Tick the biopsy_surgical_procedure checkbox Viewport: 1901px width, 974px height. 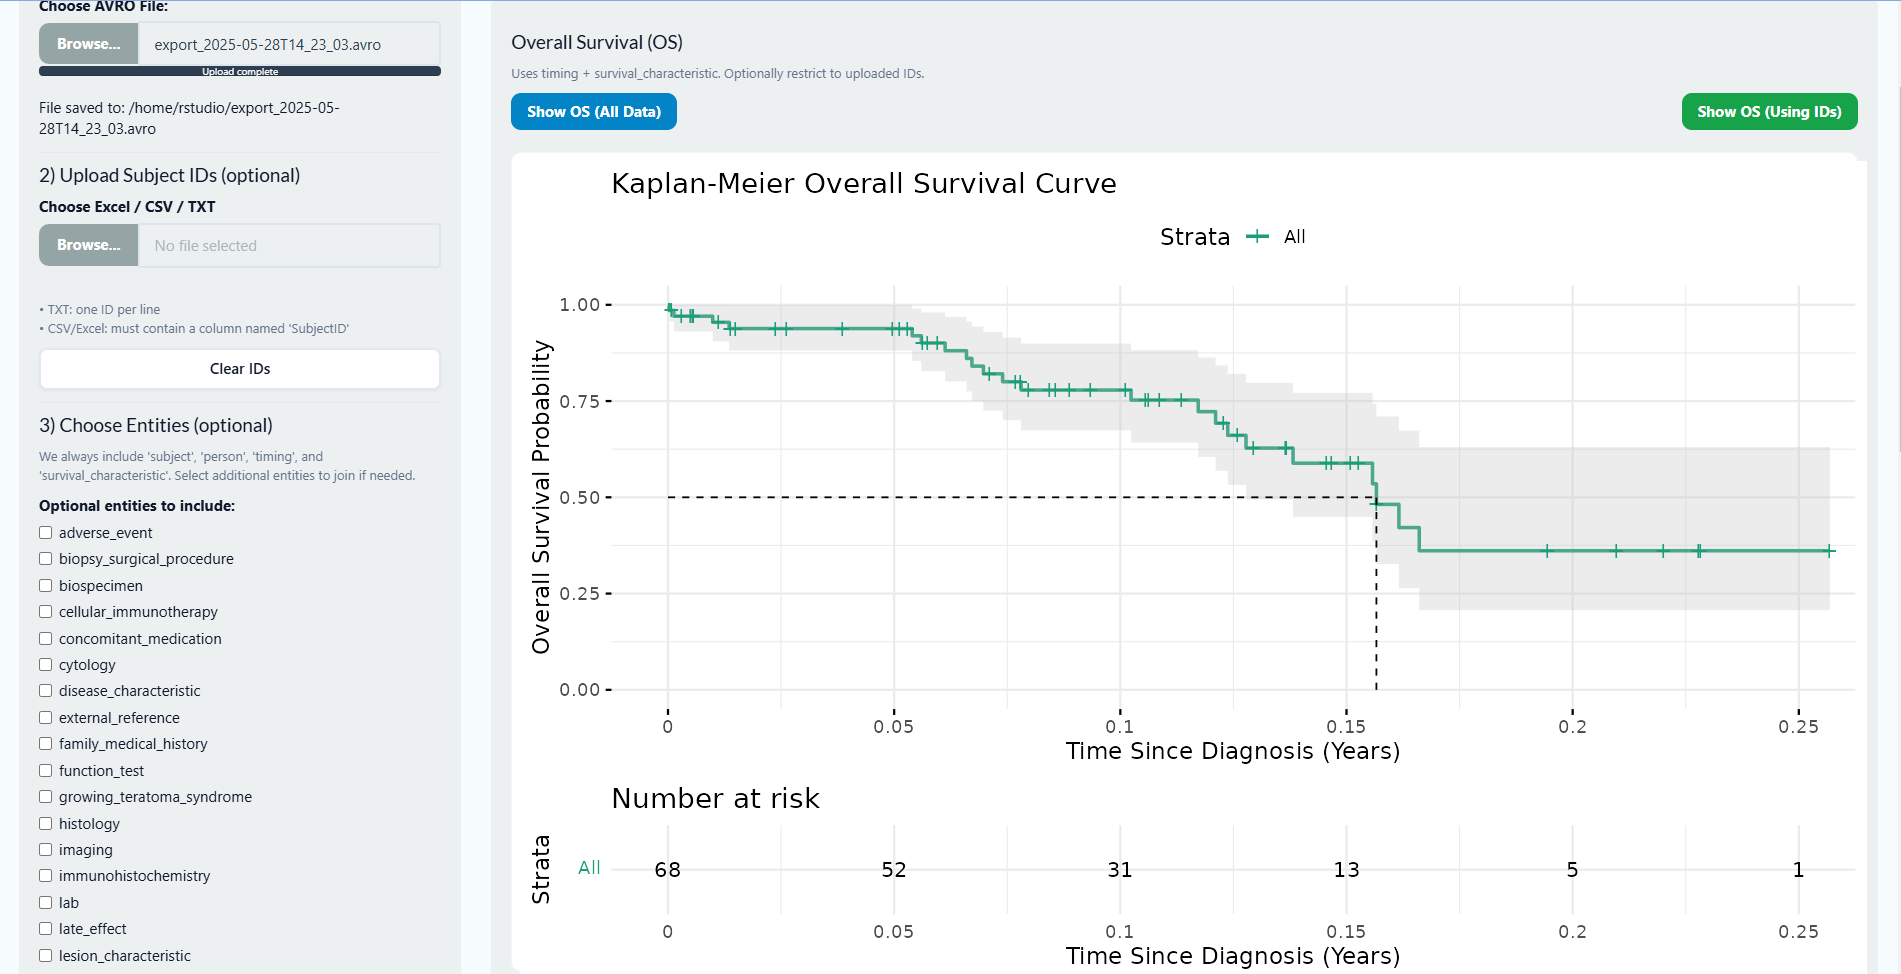(46, 559)
